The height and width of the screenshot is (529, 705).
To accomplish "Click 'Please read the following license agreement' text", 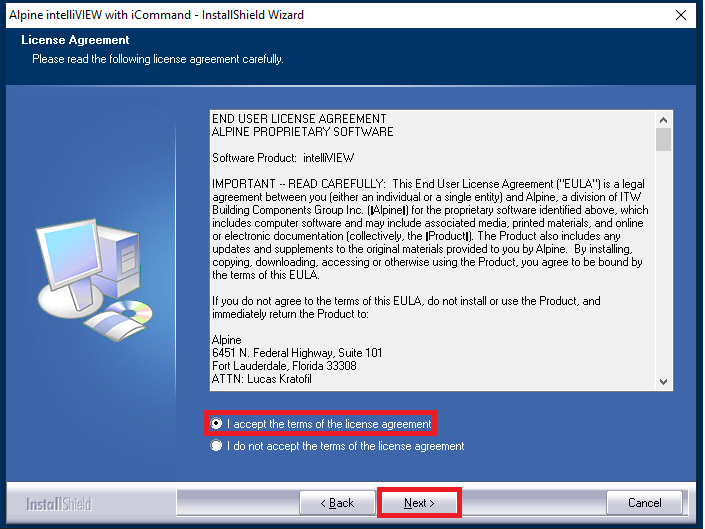I will [x=157, y=59].
